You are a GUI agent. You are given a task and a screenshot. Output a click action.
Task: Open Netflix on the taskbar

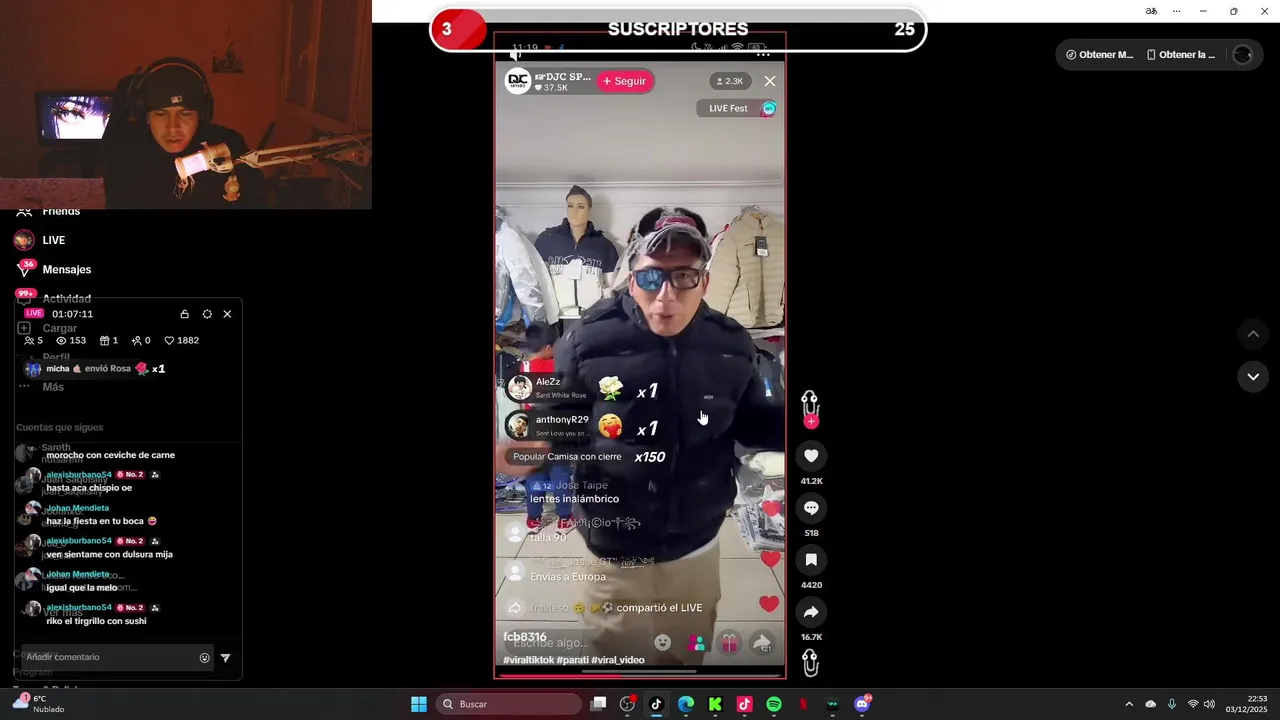[803, 704]
